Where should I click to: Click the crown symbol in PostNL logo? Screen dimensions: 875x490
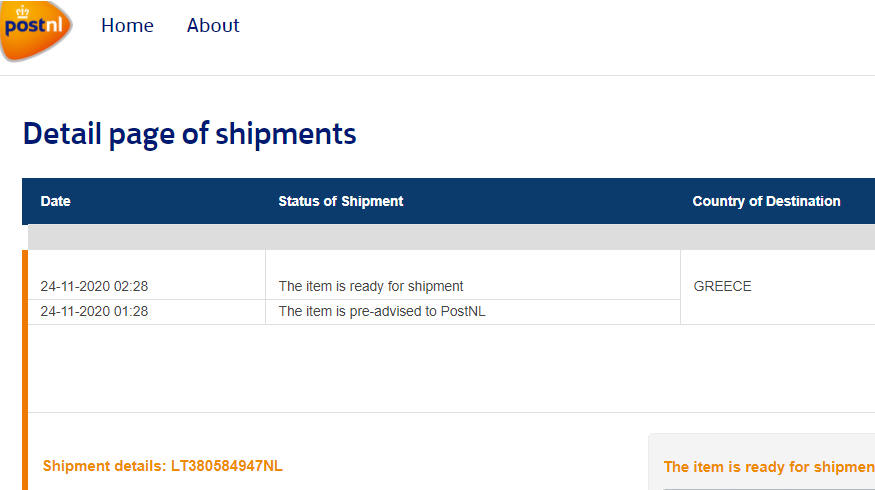pos(22,12)
